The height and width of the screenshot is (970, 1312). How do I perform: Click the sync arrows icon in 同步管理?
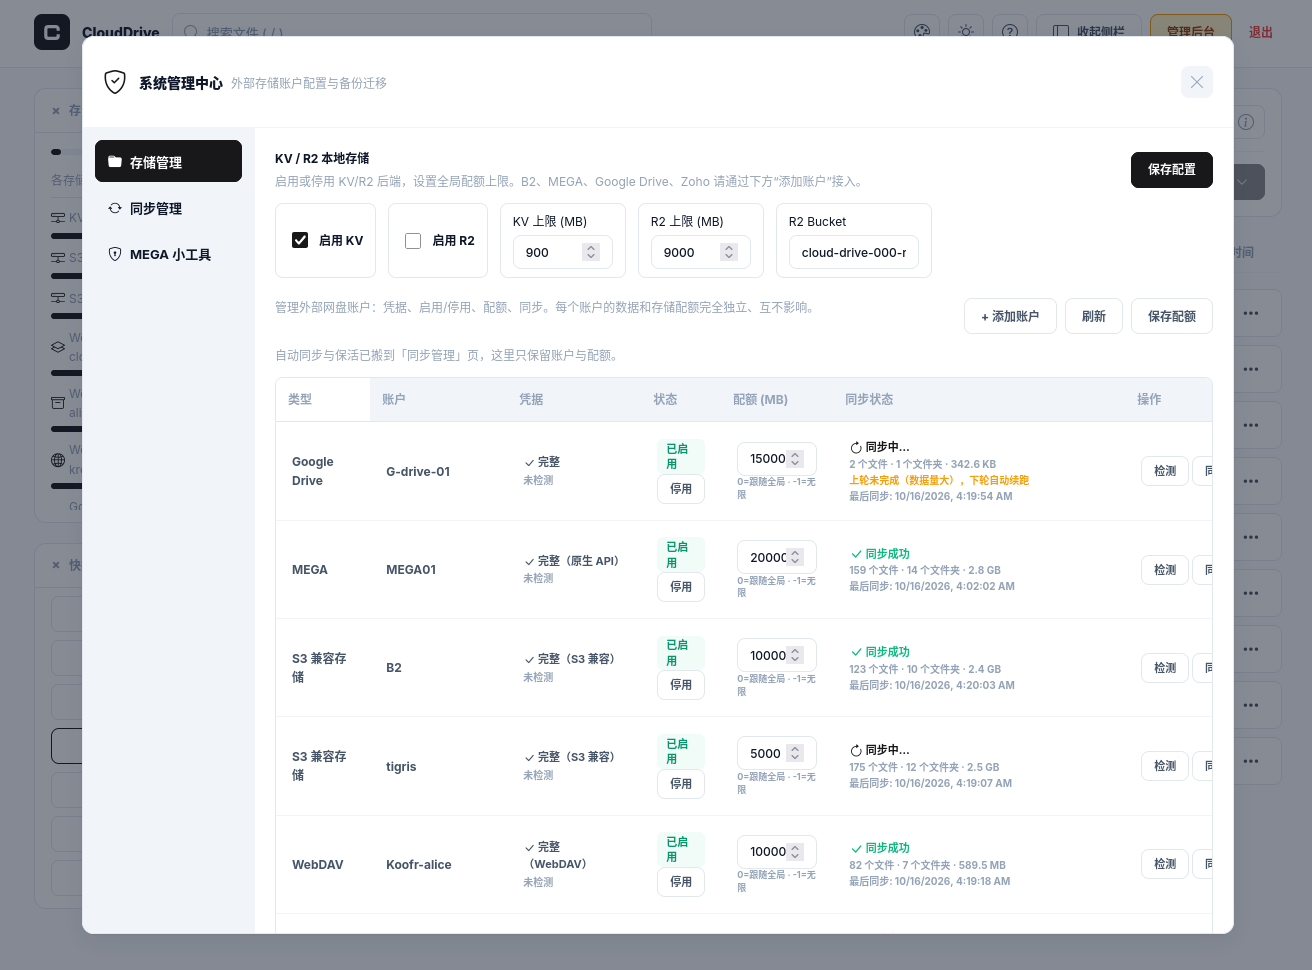(x=115, y=208)
